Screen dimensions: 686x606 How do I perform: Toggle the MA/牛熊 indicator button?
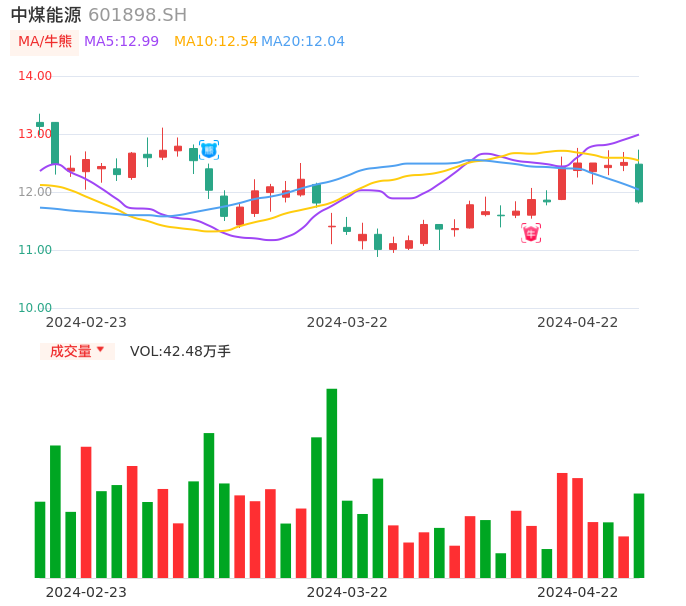[45, 42]
